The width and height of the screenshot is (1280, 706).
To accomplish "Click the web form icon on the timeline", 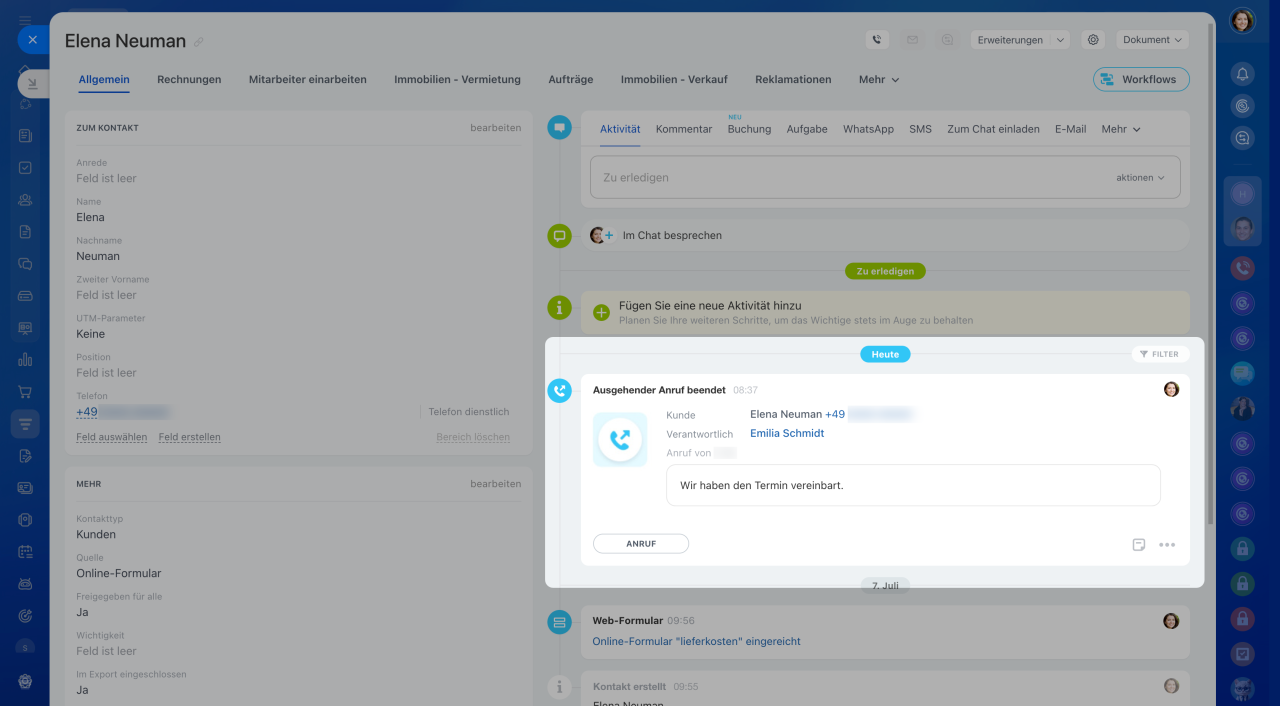I will (559, 622).
